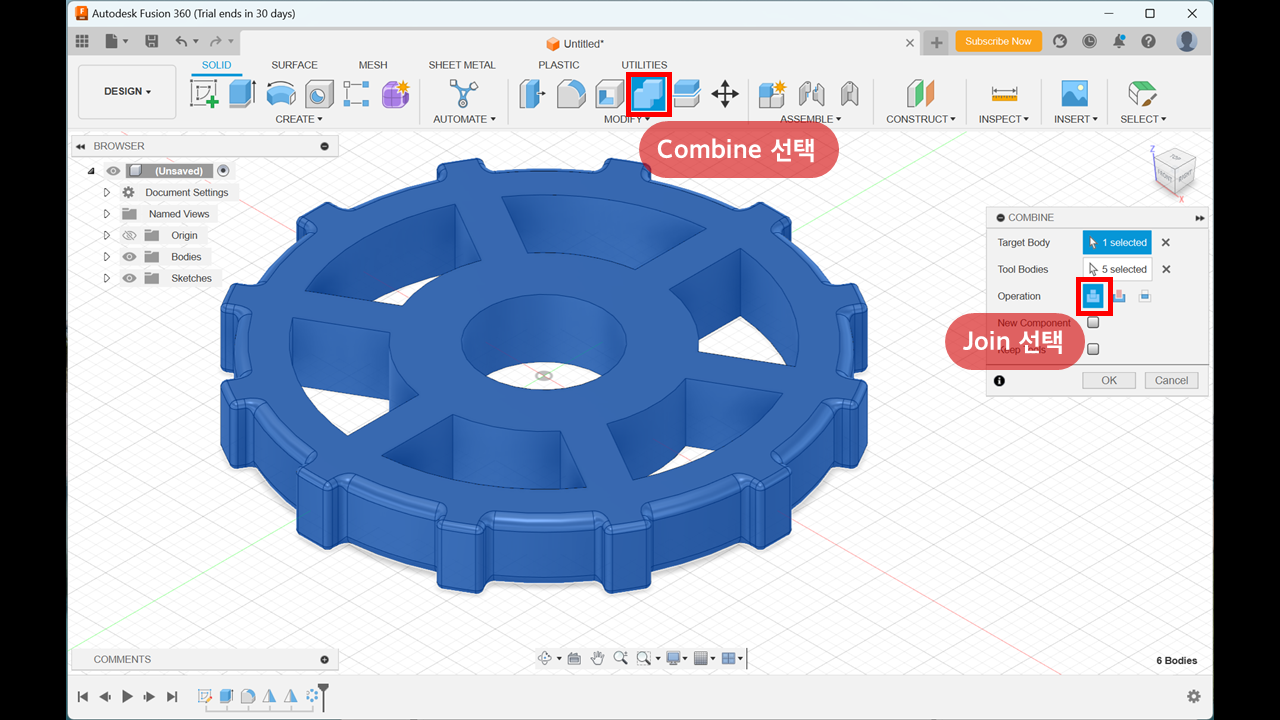
Task: Expand Named Views node
Action: pos(107,214)
